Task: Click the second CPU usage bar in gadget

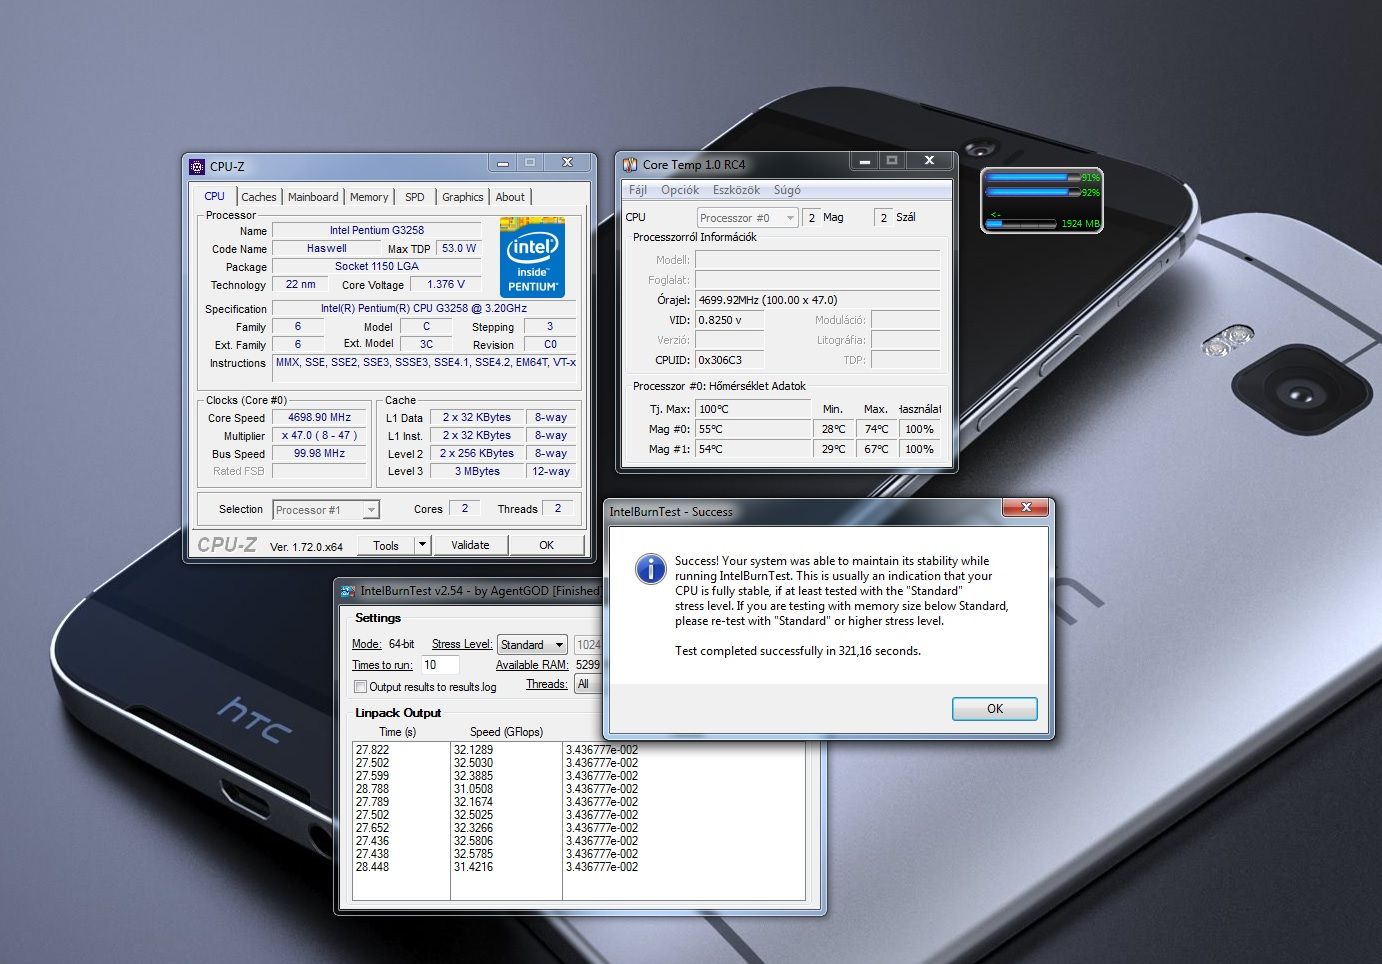Action: pyautogui.click(x=1033, y=191)
